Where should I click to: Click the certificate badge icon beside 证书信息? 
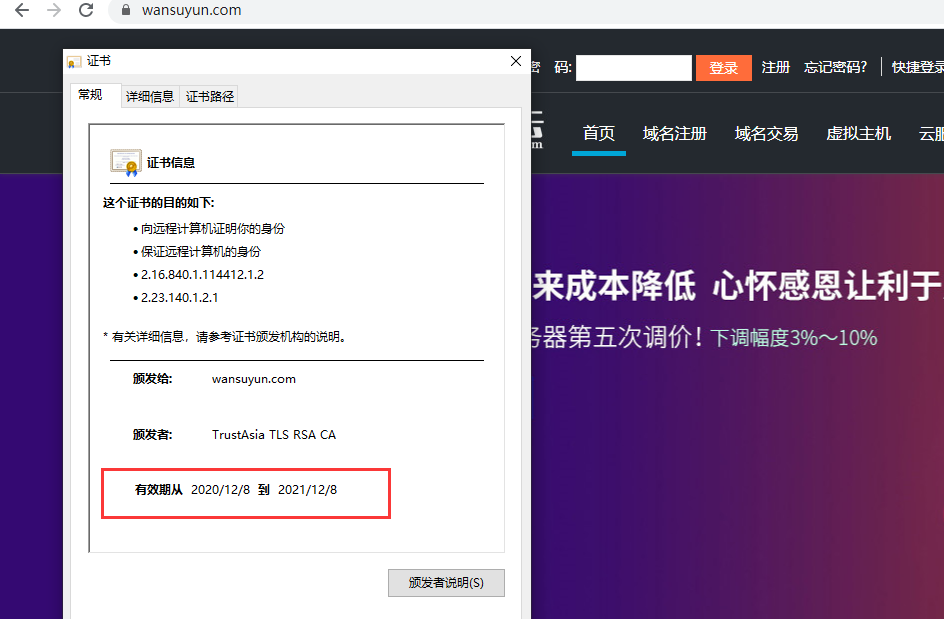point(126,163)
